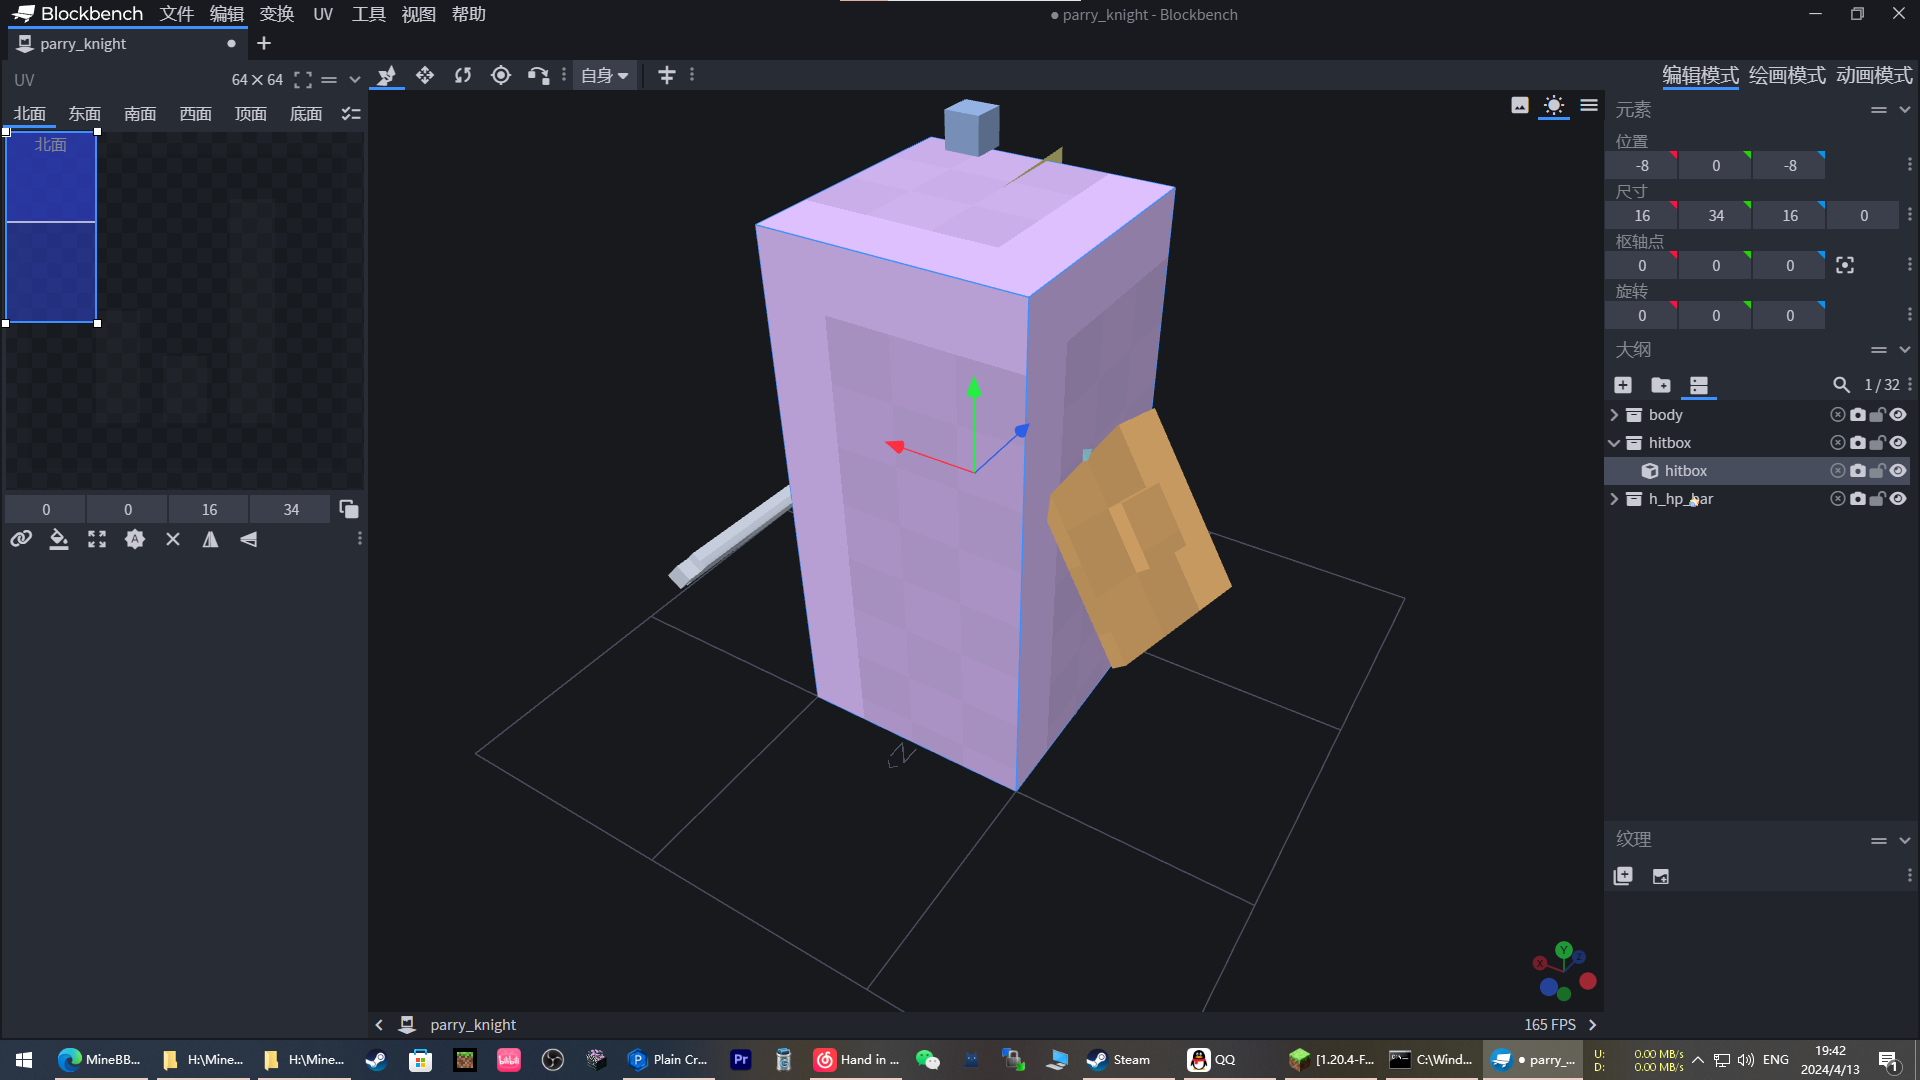Switch to the 东面 UV face tab
The height and width of the screenshot is (1080, 1920).
point(84,114)
